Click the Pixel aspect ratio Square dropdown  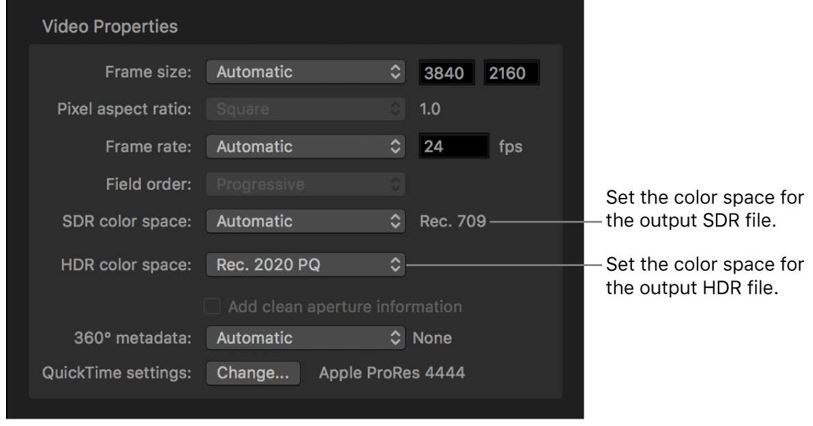pyautogui.click(x=306, y=109)
